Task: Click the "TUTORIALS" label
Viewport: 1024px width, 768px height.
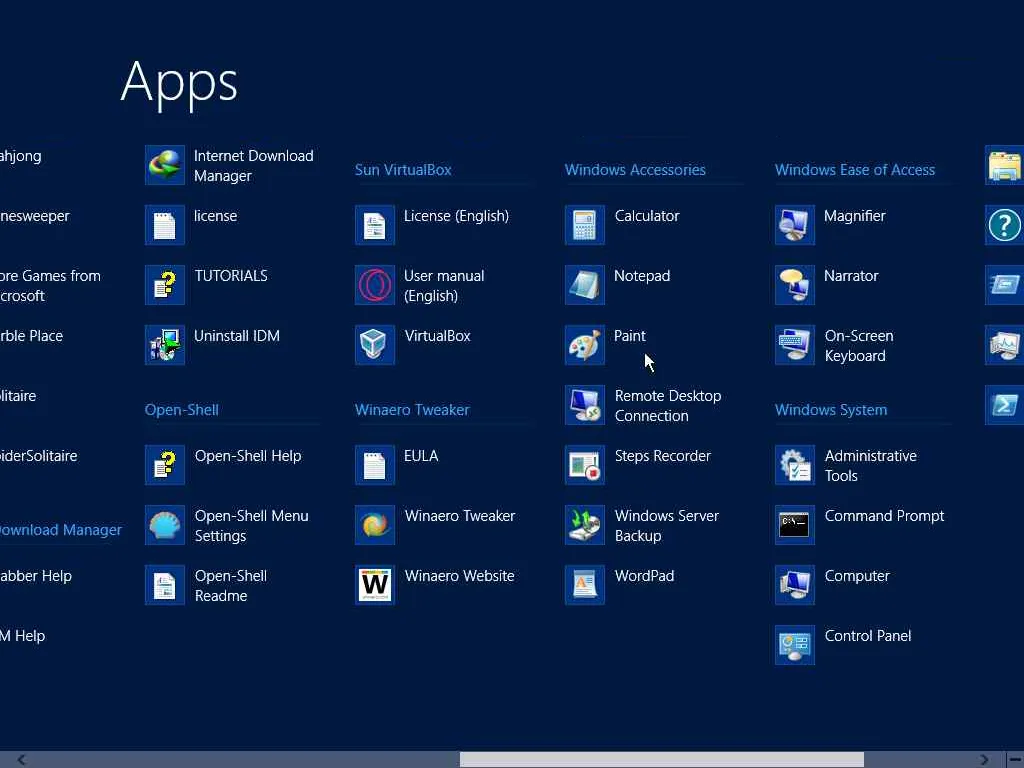Action: point(231,276)
